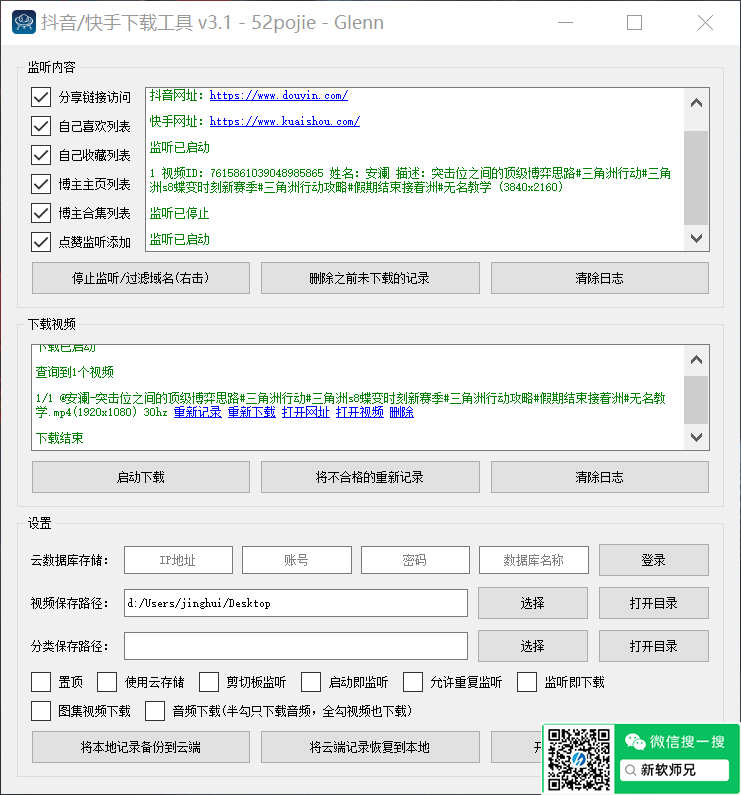Click the 分类保存路径 text field
This screenshot has width=741, height=795.
(295, 646)
